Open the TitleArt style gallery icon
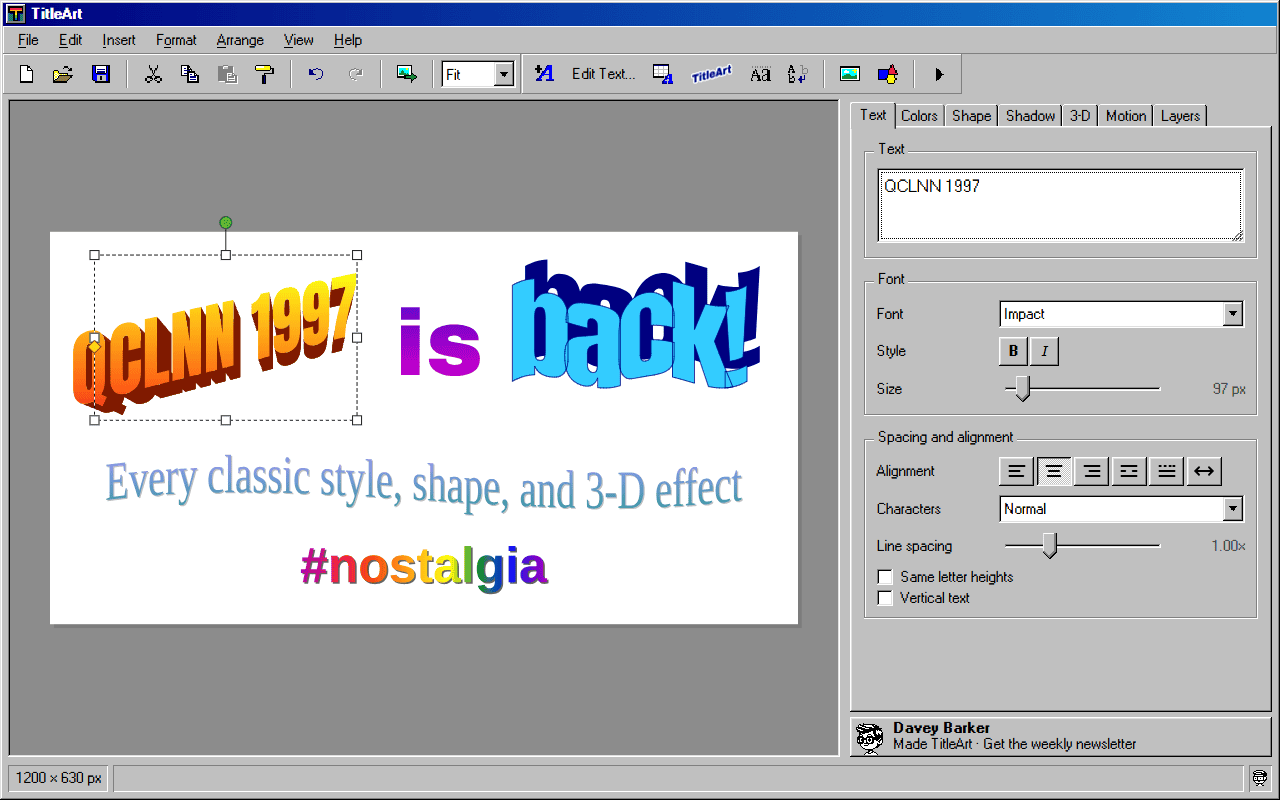Viewport: 1280px width, 800px height. [711, 74]
